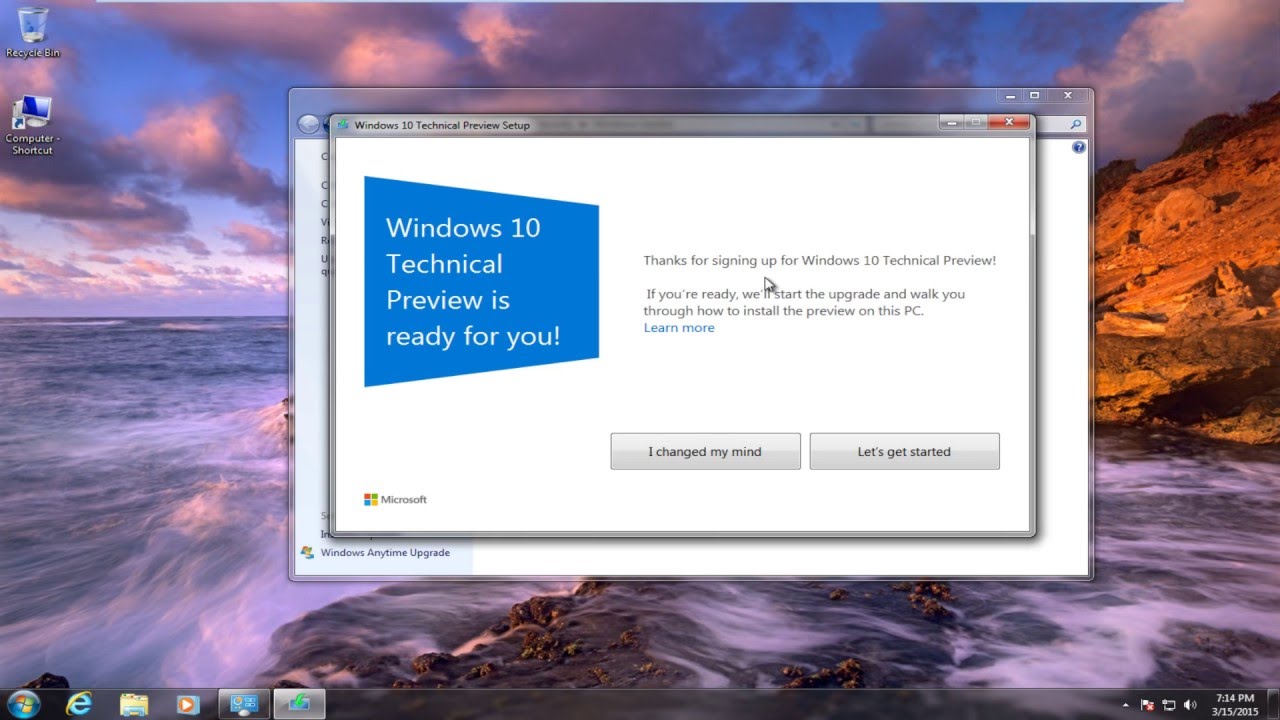Viewport: 1280px width, 720px height.
Task: Click the "Thanks for signing up" text line
Action: coord(819,261)
